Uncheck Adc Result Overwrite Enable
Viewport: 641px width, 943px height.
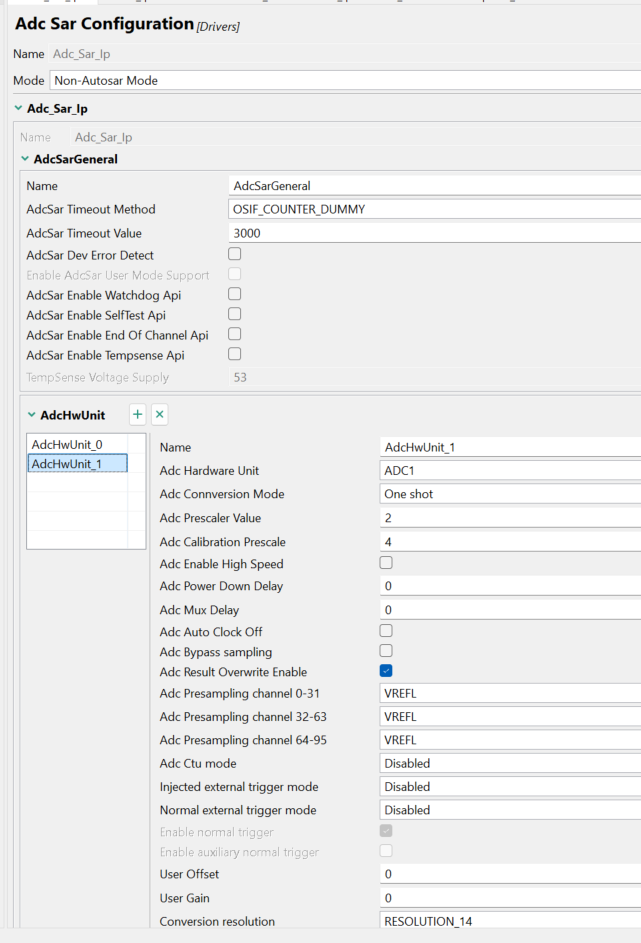386,671
